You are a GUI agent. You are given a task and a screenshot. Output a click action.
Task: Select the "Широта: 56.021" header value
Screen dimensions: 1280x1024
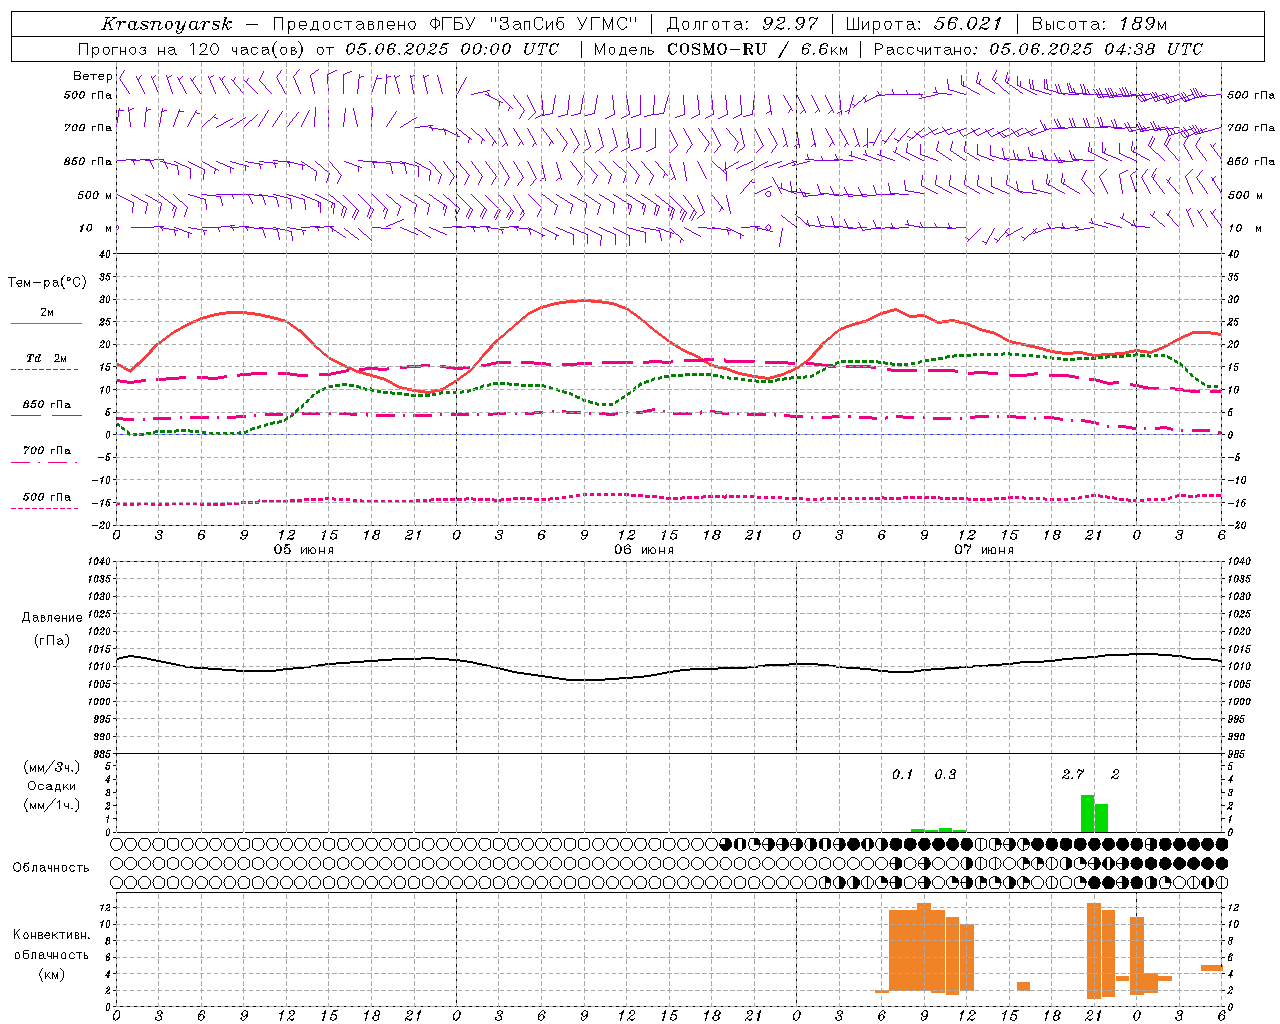point(924,24)
